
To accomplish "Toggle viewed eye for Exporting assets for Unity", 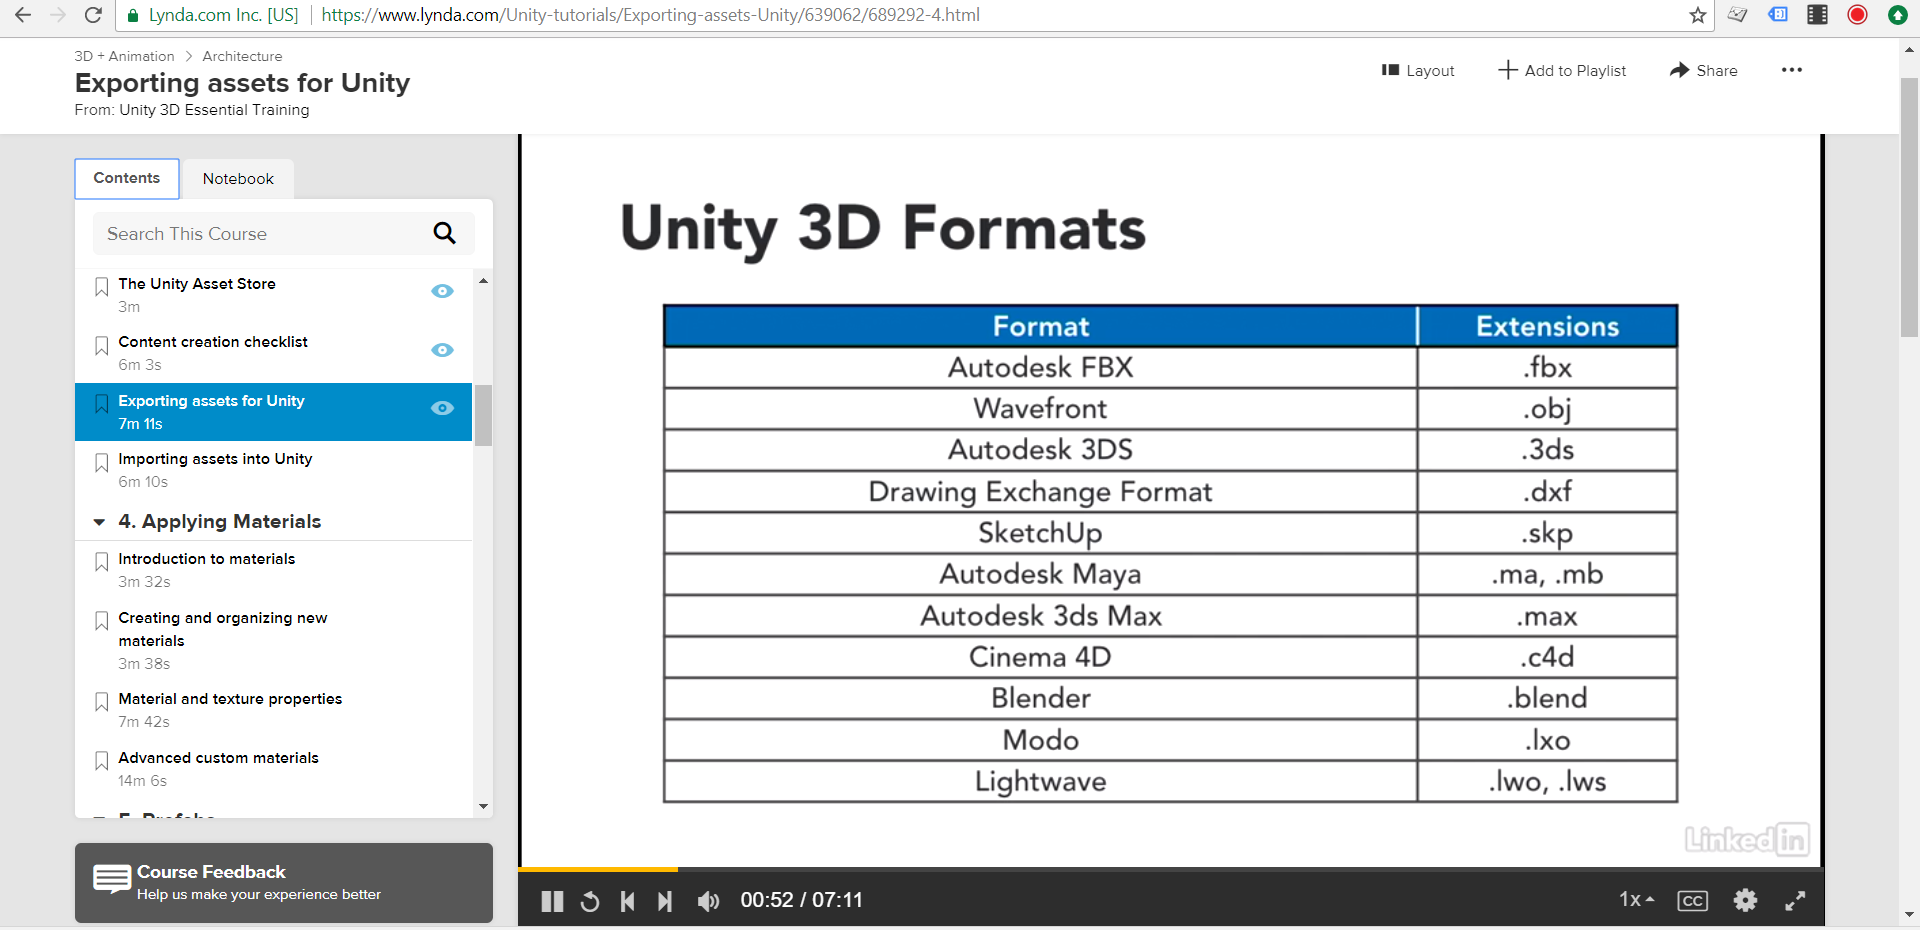I will 442,408.
